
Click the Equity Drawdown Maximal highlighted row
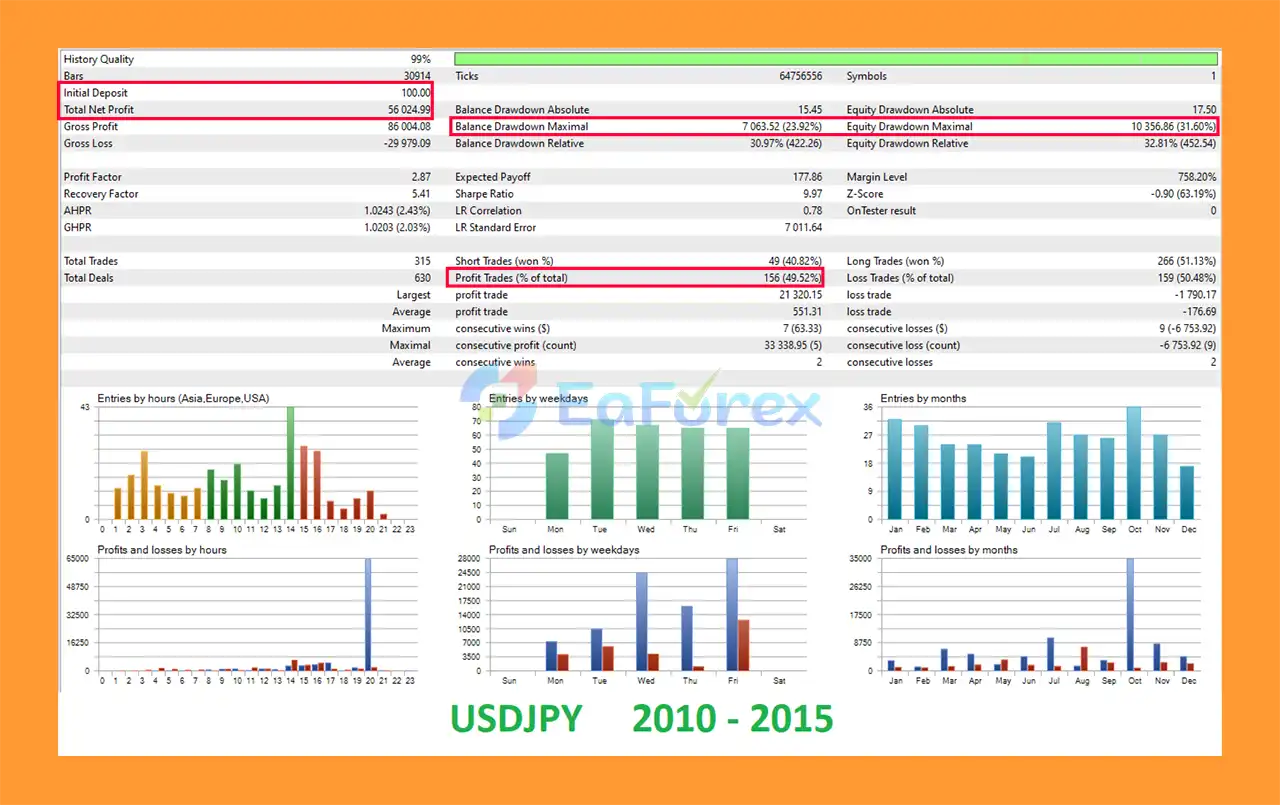click(1030, 127)
